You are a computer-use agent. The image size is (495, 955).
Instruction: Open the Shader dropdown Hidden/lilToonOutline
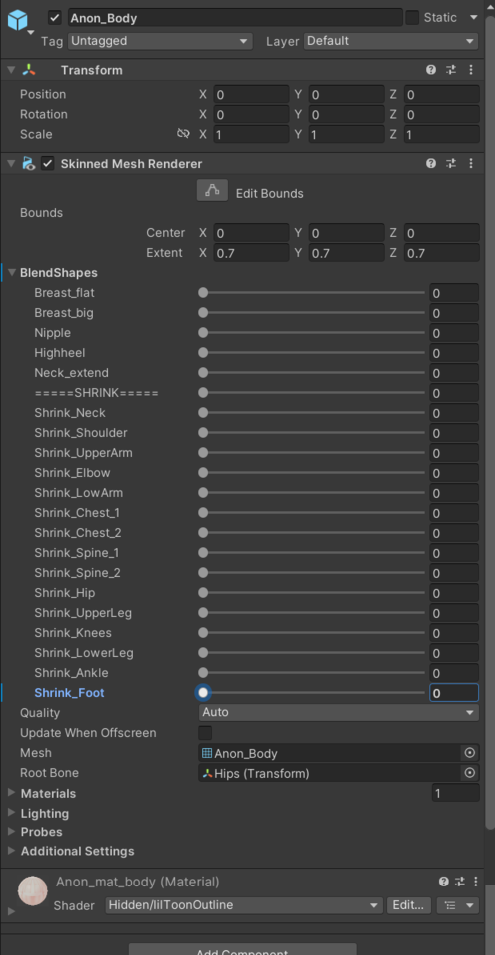244,905
